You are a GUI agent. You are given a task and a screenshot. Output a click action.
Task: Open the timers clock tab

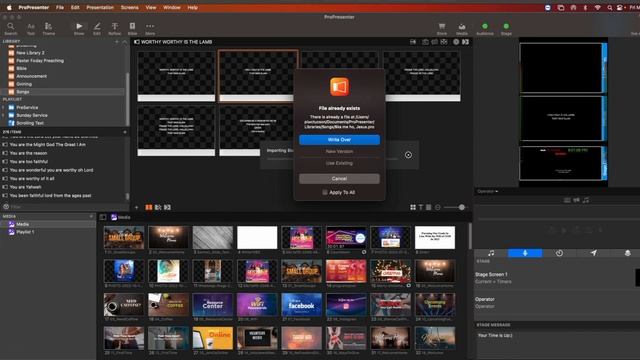(x=559, y=253)
